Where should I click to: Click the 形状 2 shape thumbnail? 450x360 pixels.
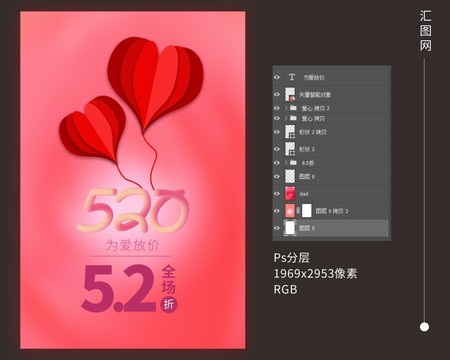pos(290,149)
